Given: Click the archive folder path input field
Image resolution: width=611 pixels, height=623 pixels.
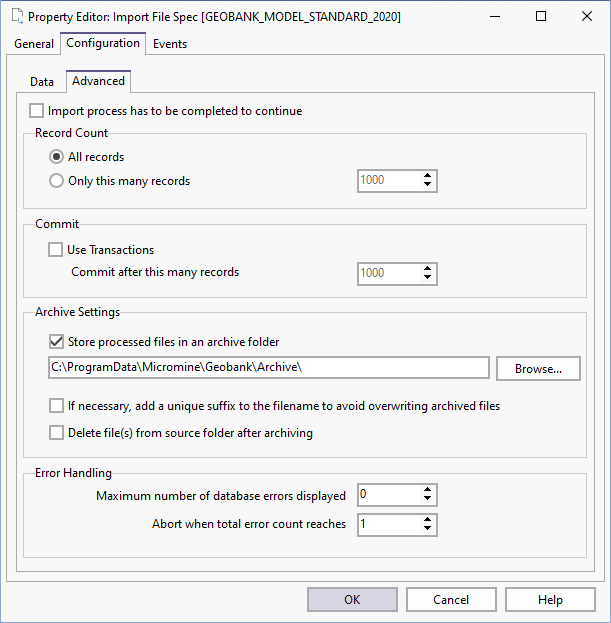Looking at the screenshot, I should point(269,368).
